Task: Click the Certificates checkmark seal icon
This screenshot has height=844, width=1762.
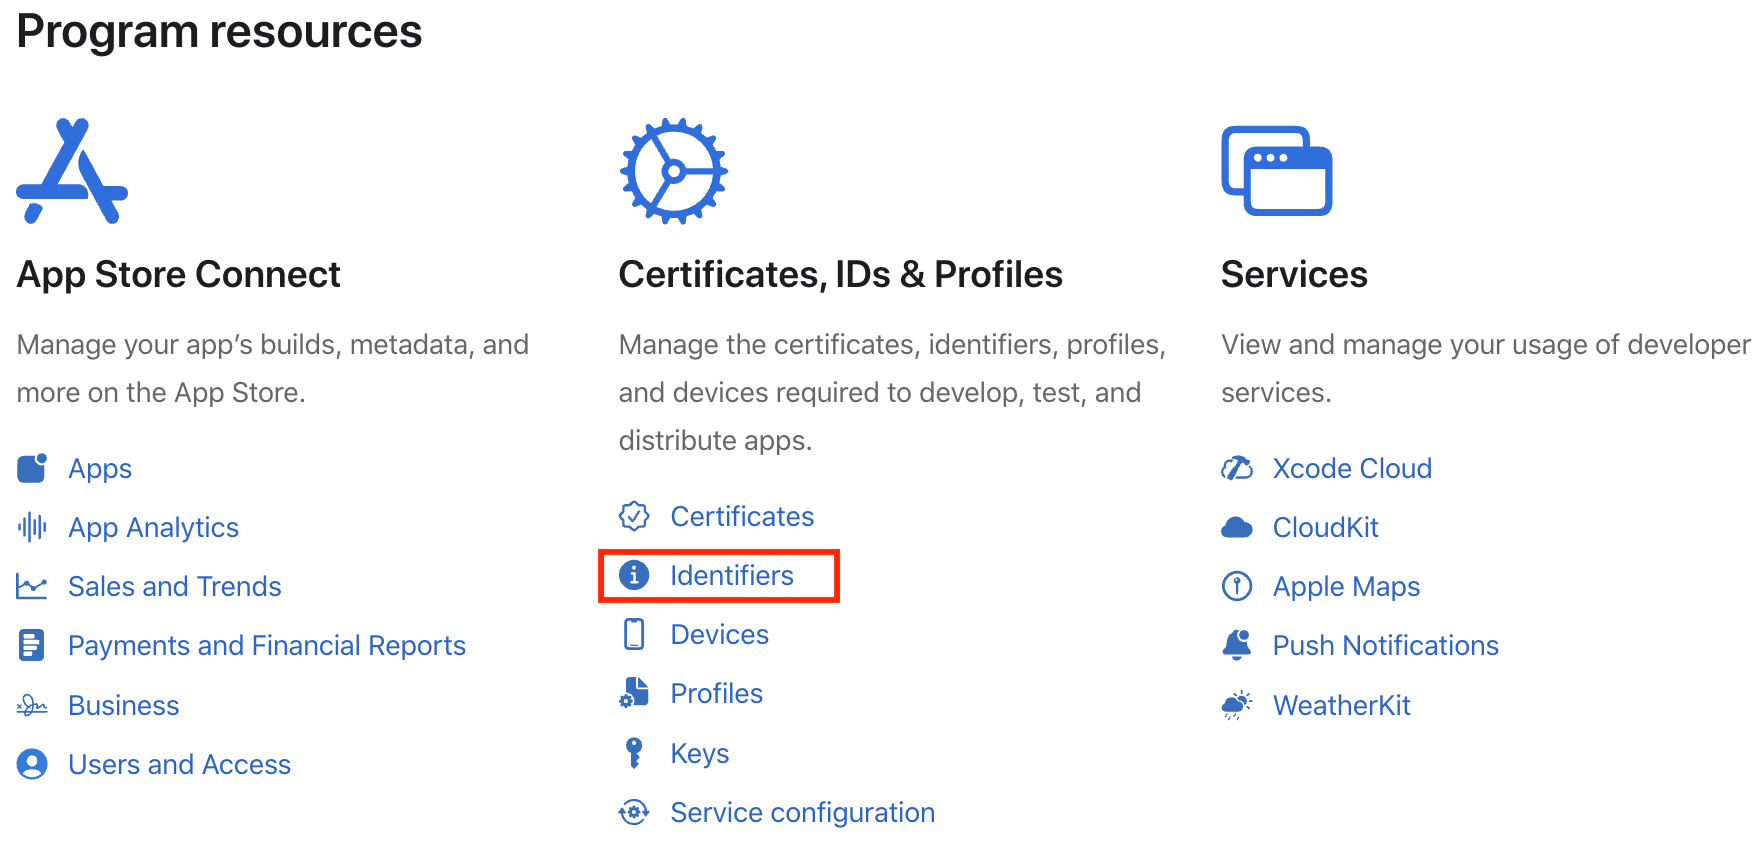Action: coord(634,516)
